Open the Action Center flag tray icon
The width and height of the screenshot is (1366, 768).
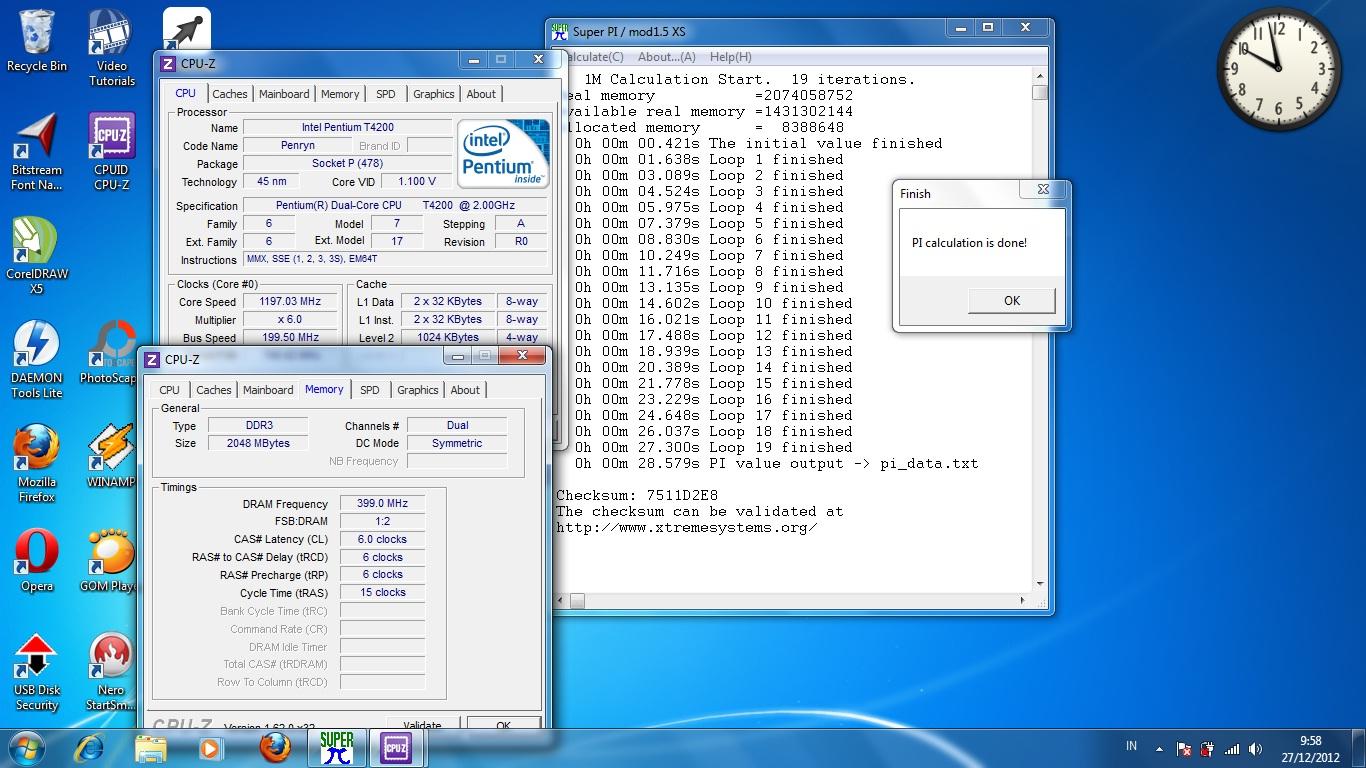tap(1183, 748)
